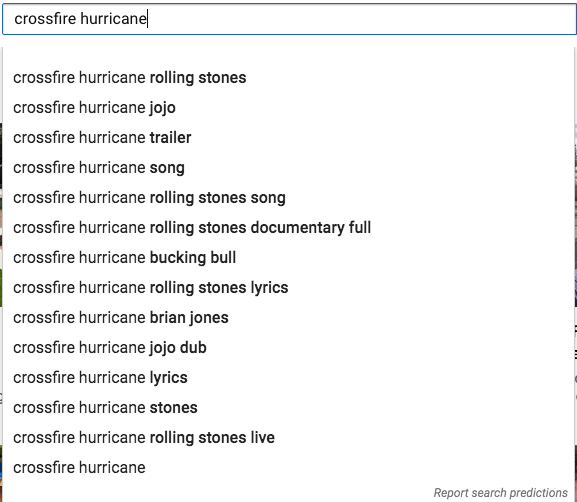Choose the crossfire hurricane lyrics suggestion
The height and width of the screenshot is (502, 577).
pos(288,378)
